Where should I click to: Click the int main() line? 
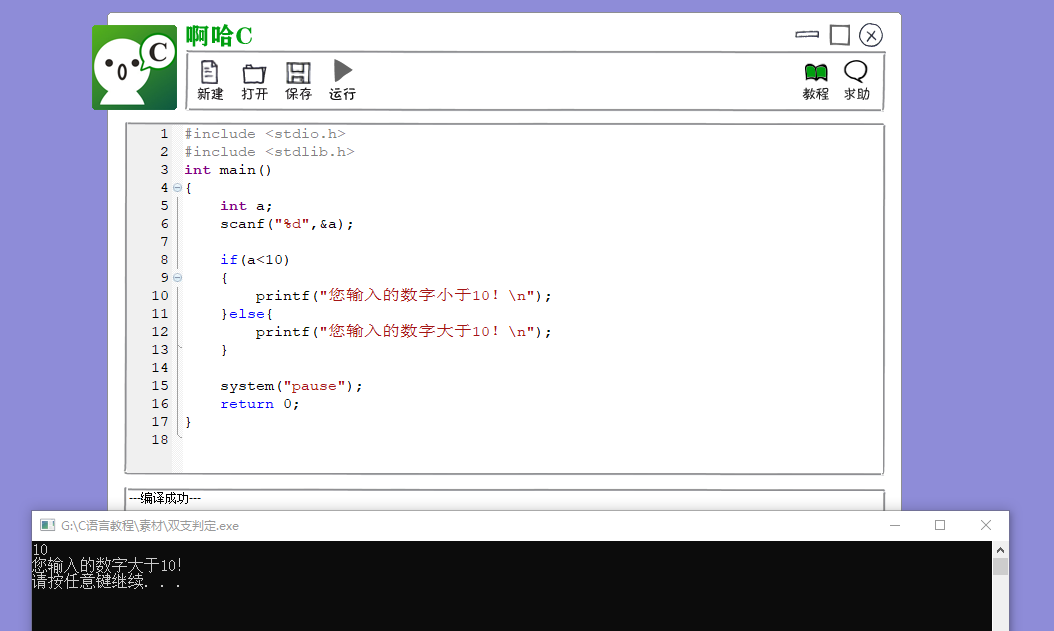coord(228,170)
